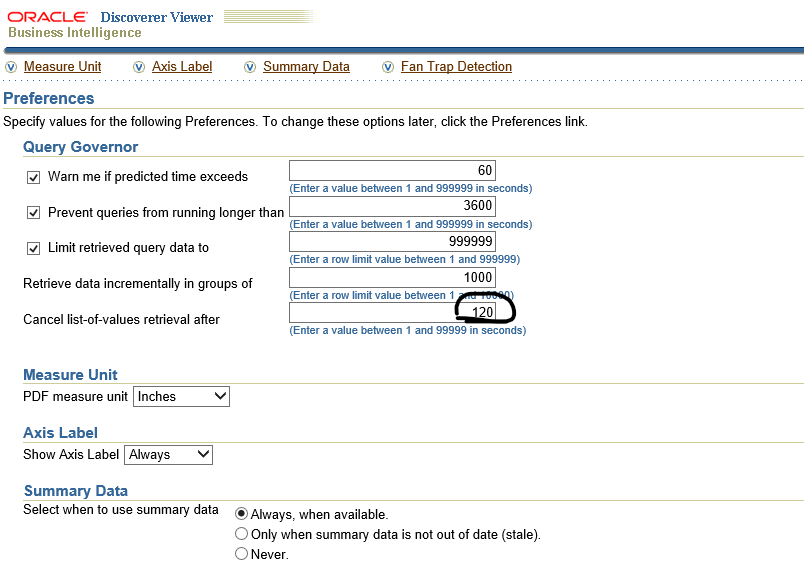Click the arrow icon beside Fan Trap Detection
The image size is (804, 567).
[x=388, y=67]
